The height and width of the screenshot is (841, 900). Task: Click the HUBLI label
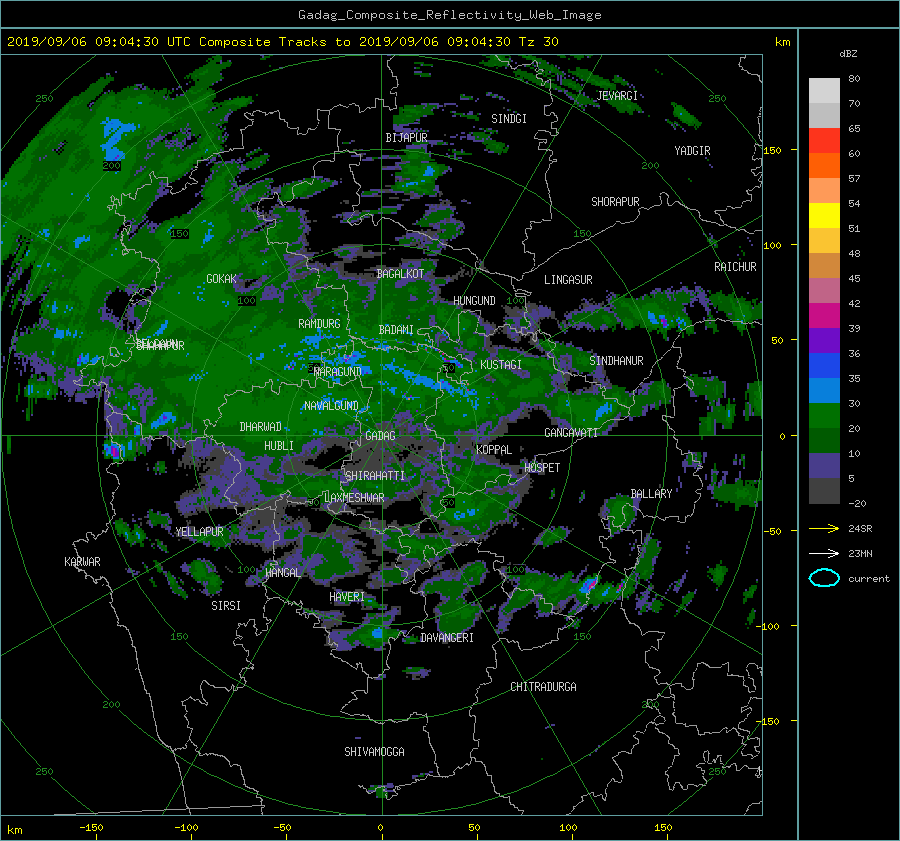pyautogui.click(x=279, y=446)
